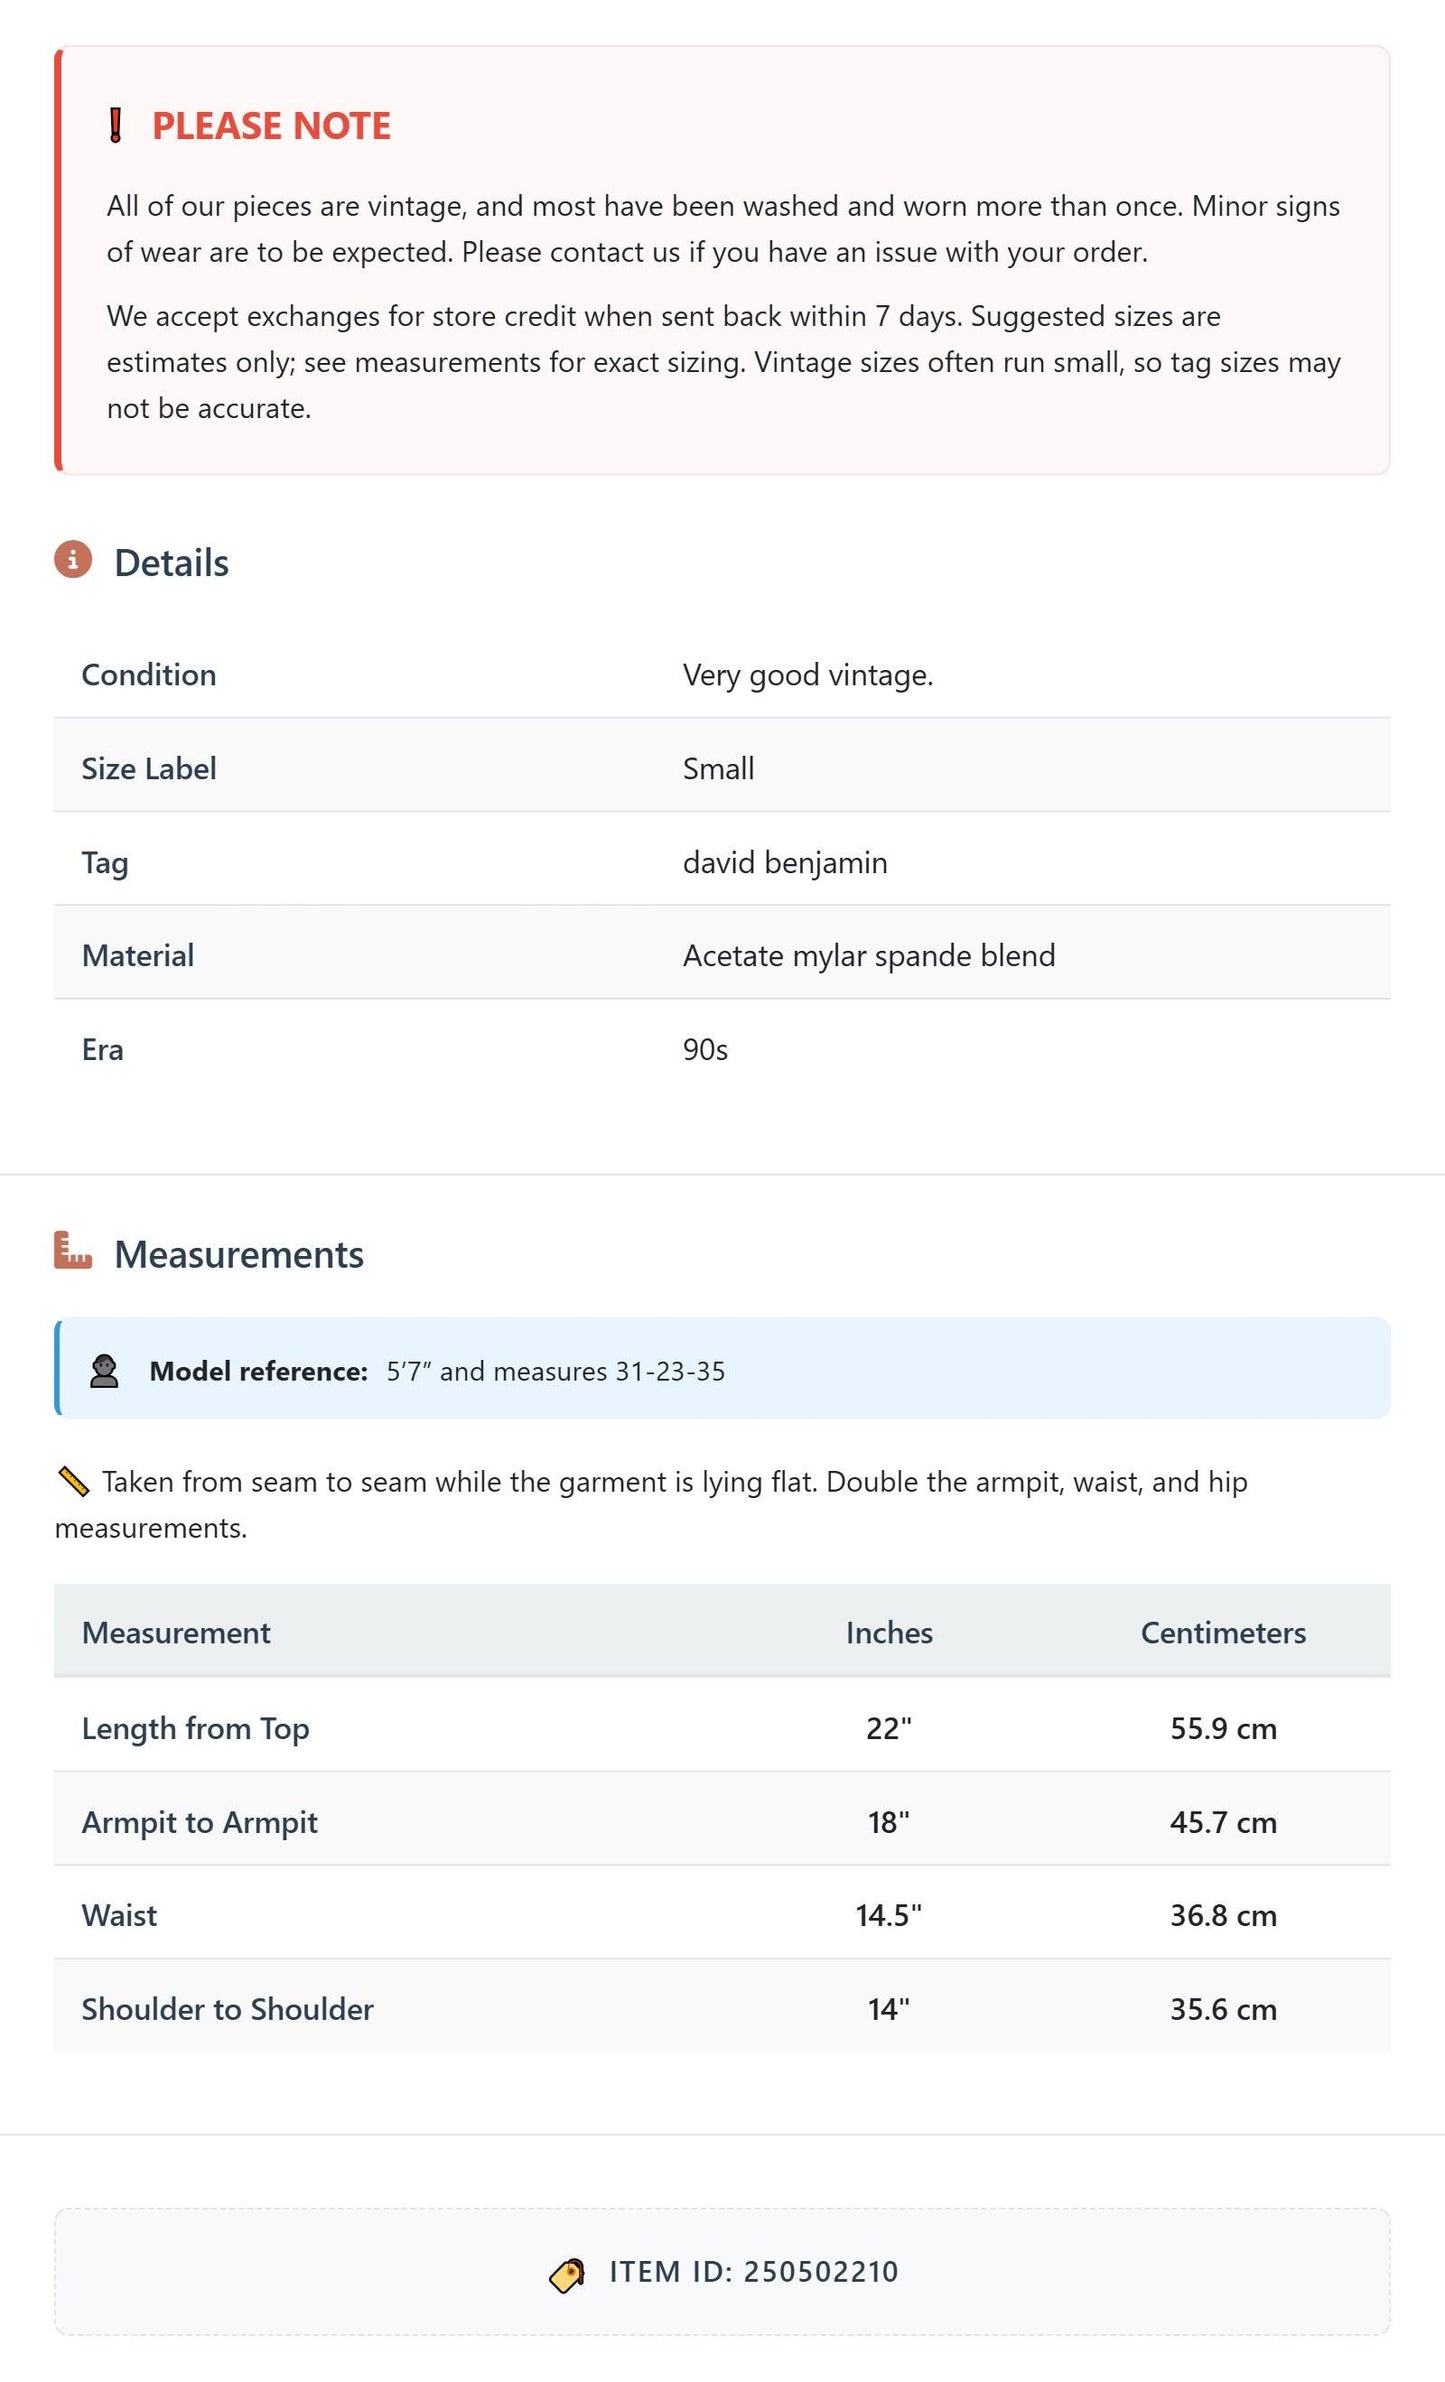Screen dimensions: 1445x2382
Task: Click the Inches column header
Action: point(889,1632)
